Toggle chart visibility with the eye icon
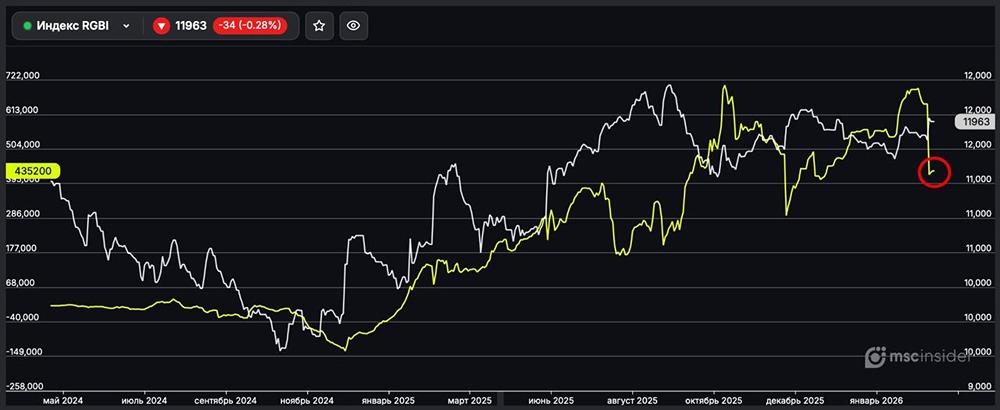The width and height of the screenshot is (1000, 410). click(x=355, y=26)
